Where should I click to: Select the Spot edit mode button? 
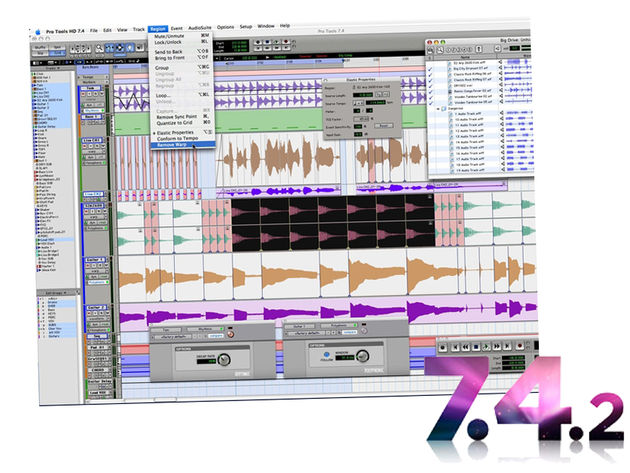57,47
